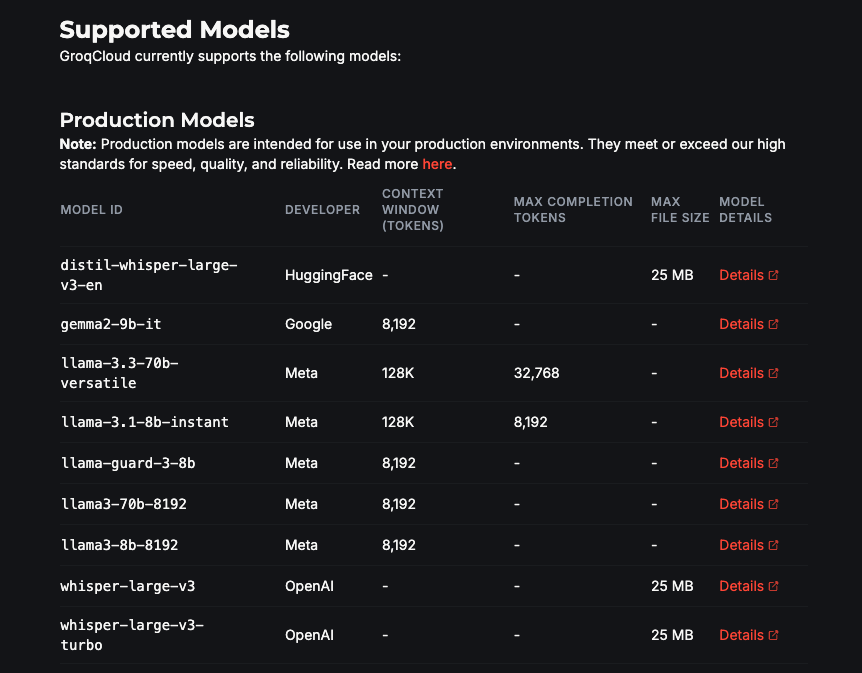Screen dimensions: 862x673
Task: Select the model ID gemma2-9b-it
Action: 111,324
